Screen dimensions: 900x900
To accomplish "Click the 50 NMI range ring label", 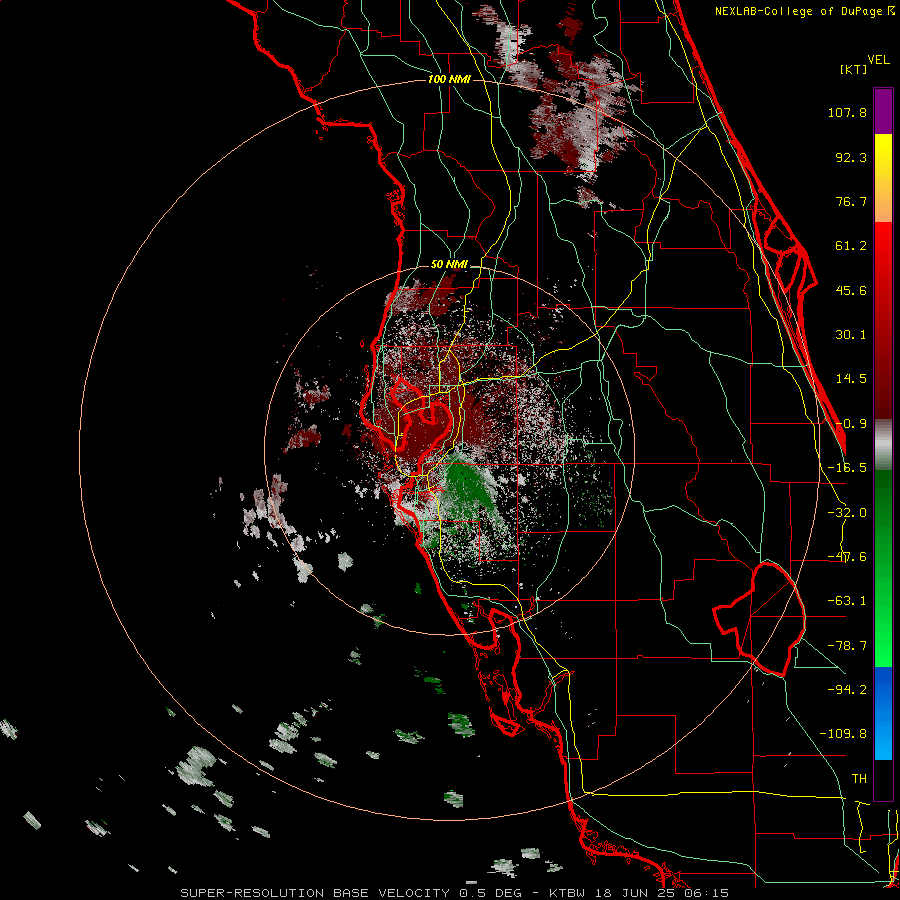I will (449, 265).
